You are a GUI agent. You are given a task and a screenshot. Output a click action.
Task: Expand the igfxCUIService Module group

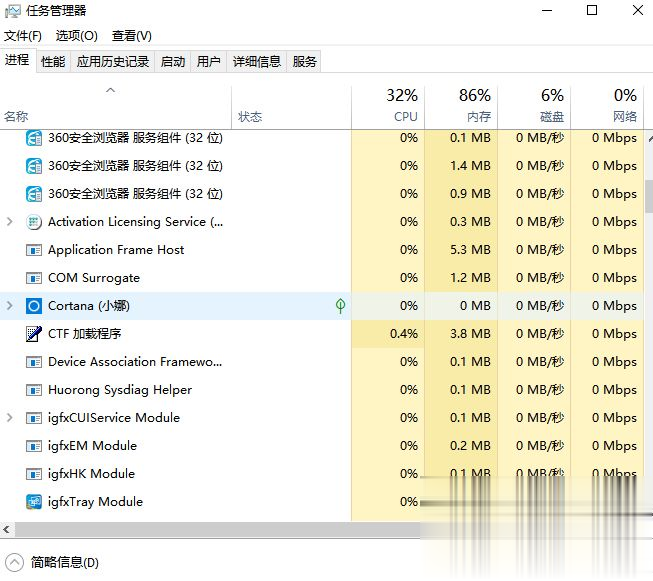pos(10,418)
